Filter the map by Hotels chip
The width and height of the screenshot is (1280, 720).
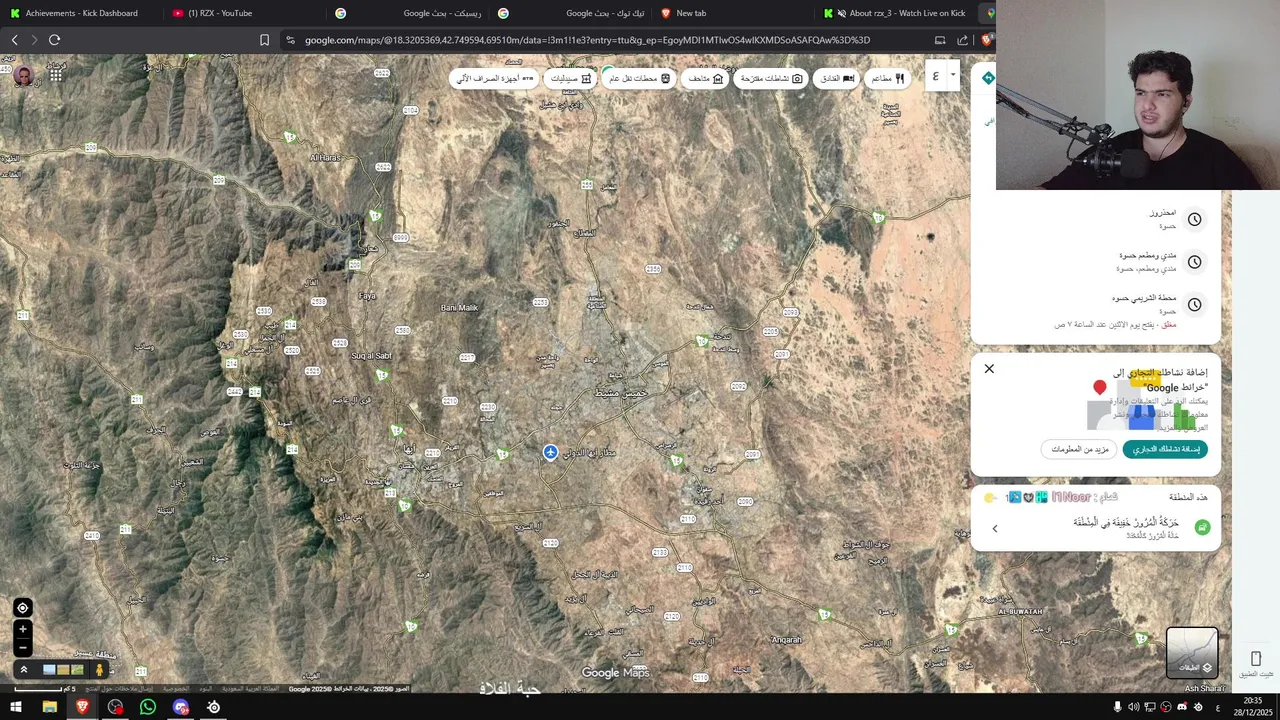coord(837,78)
